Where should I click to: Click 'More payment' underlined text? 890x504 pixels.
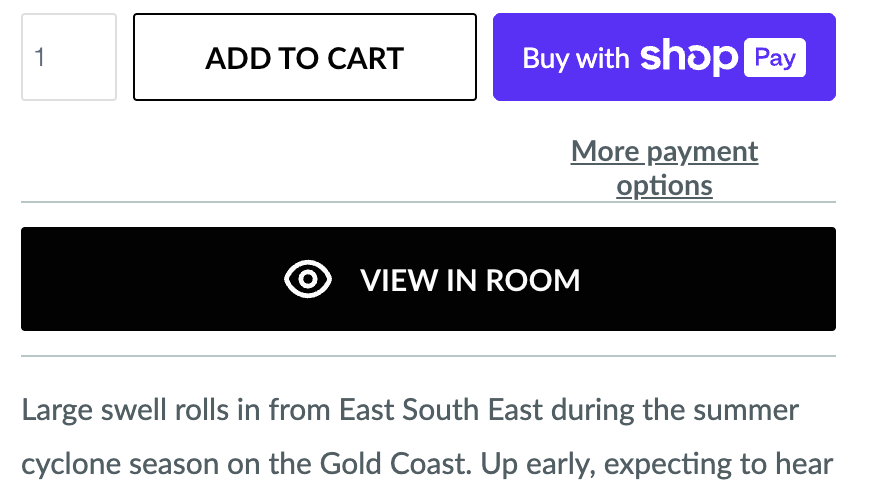pos(664,152)
